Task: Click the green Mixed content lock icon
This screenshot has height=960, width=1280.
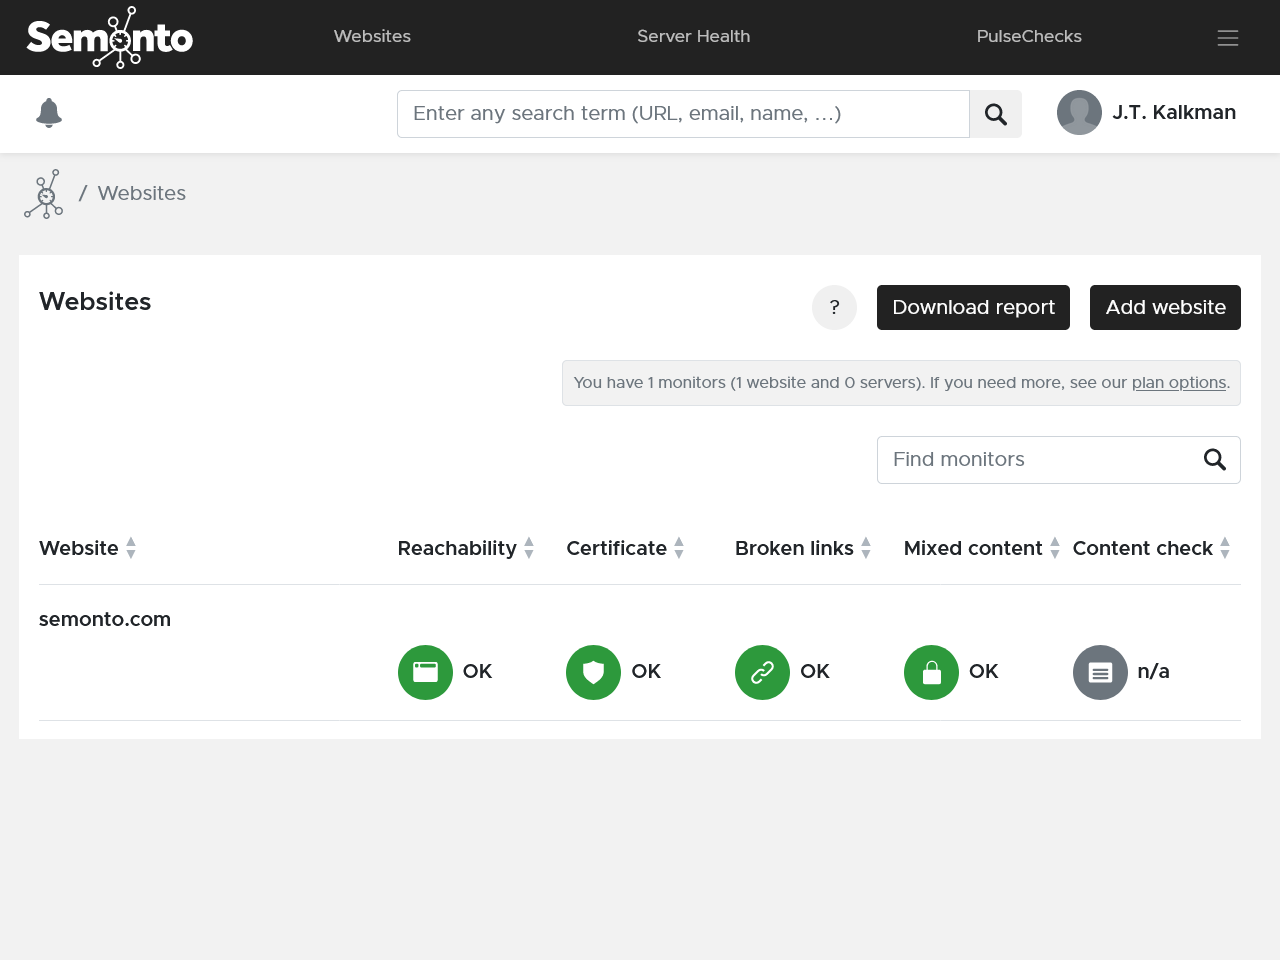Action: pos(931,672)
